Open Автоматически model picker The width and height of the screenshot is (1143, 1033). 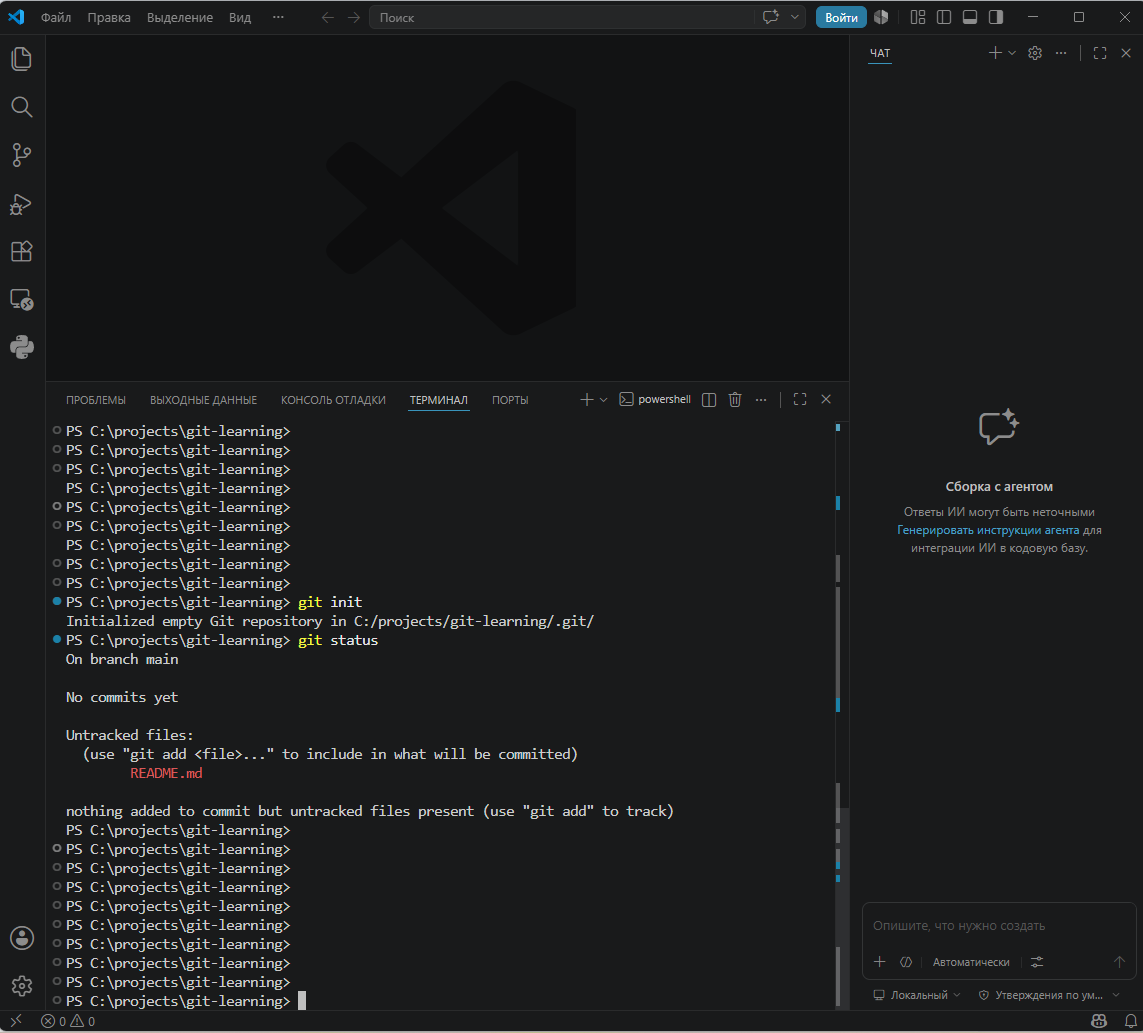(x=971, y=962)
